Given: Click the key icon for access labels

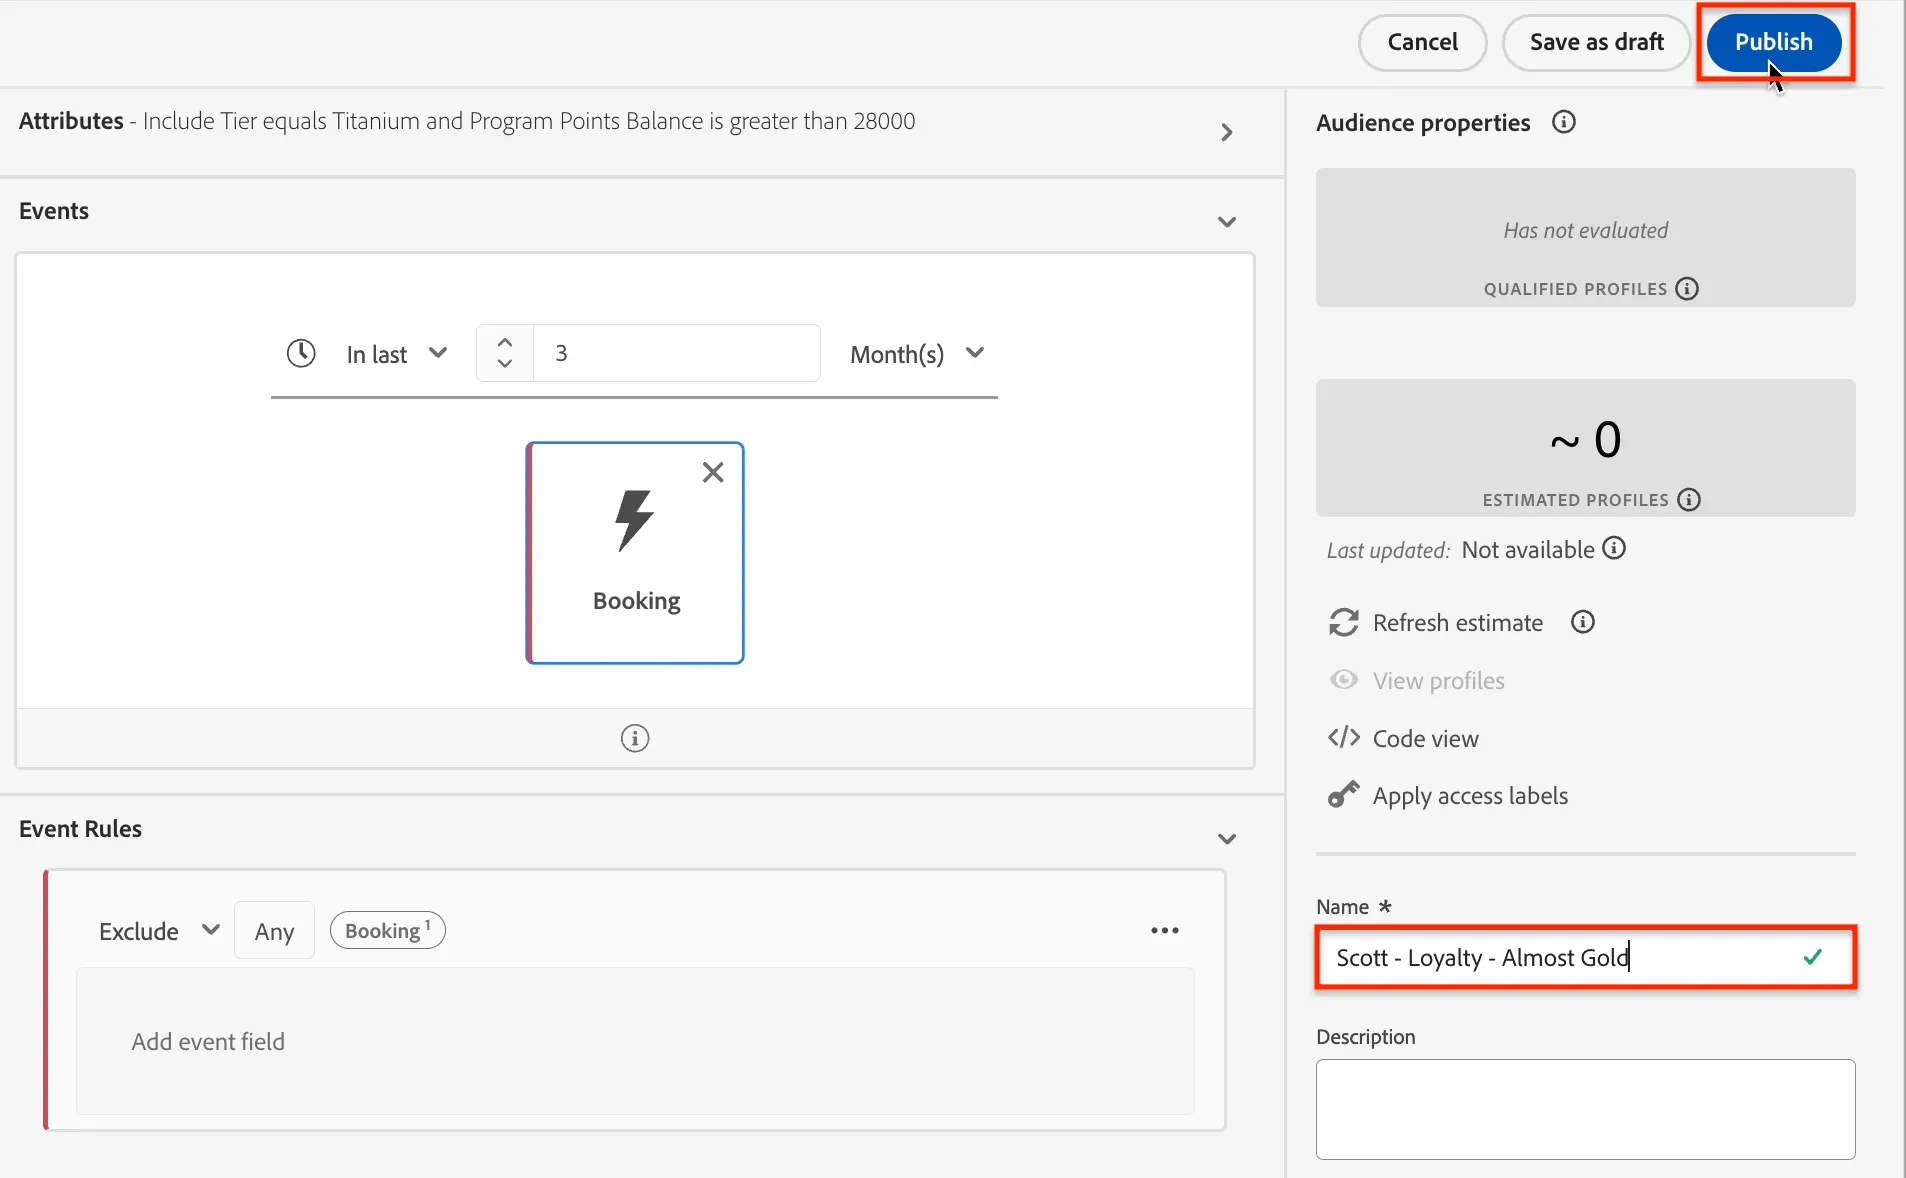Looking at the screenshot, I should 1343,795.
